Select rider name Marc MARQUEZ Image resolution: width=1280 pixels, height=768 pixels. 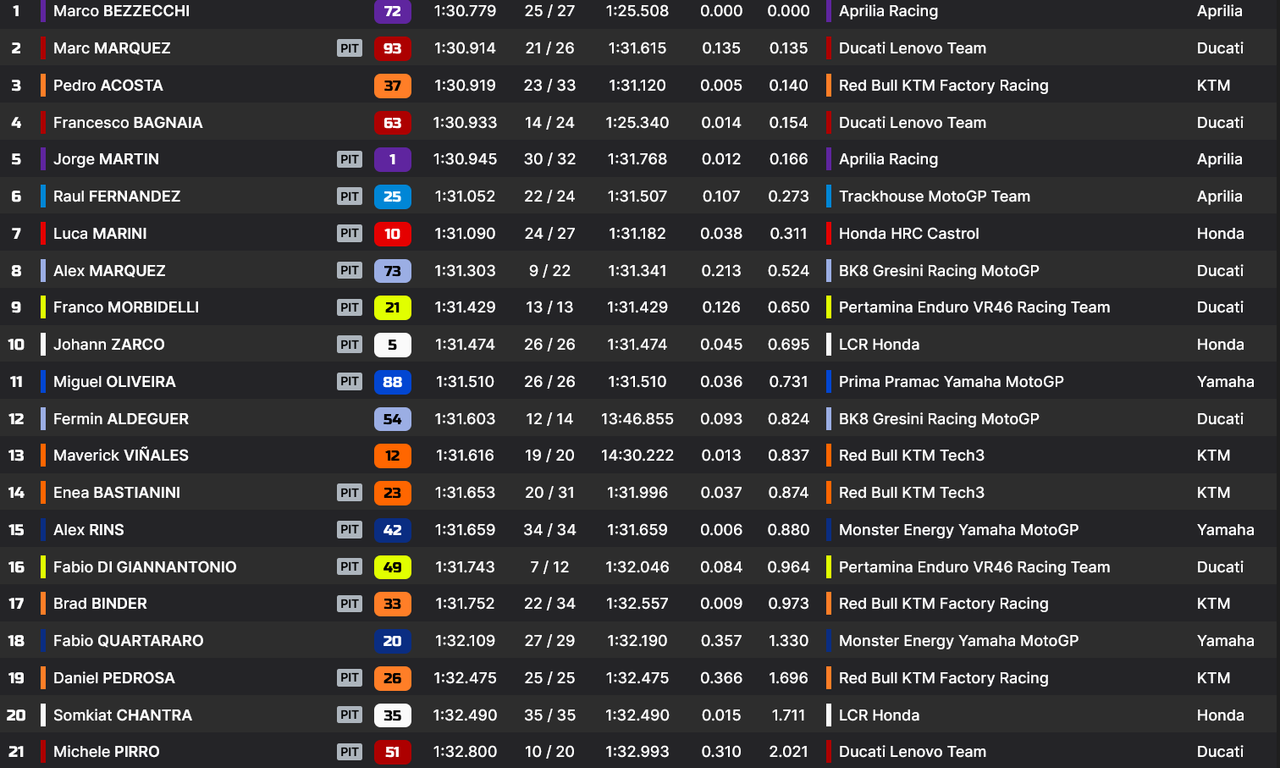click(x=112, y=48)
